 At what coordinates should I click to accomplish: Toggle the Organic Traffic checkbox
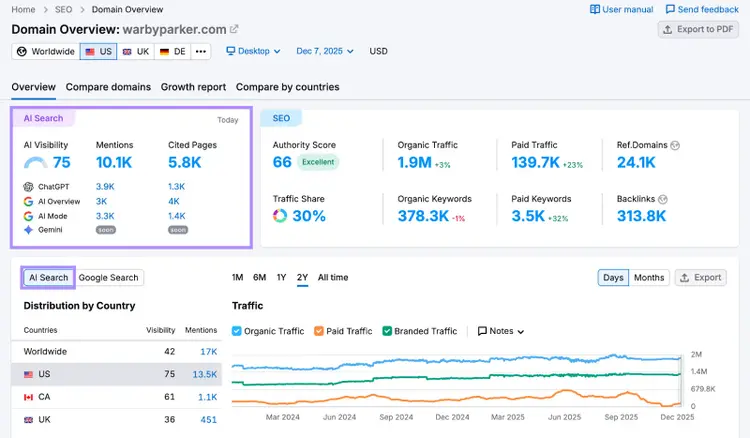236,331
